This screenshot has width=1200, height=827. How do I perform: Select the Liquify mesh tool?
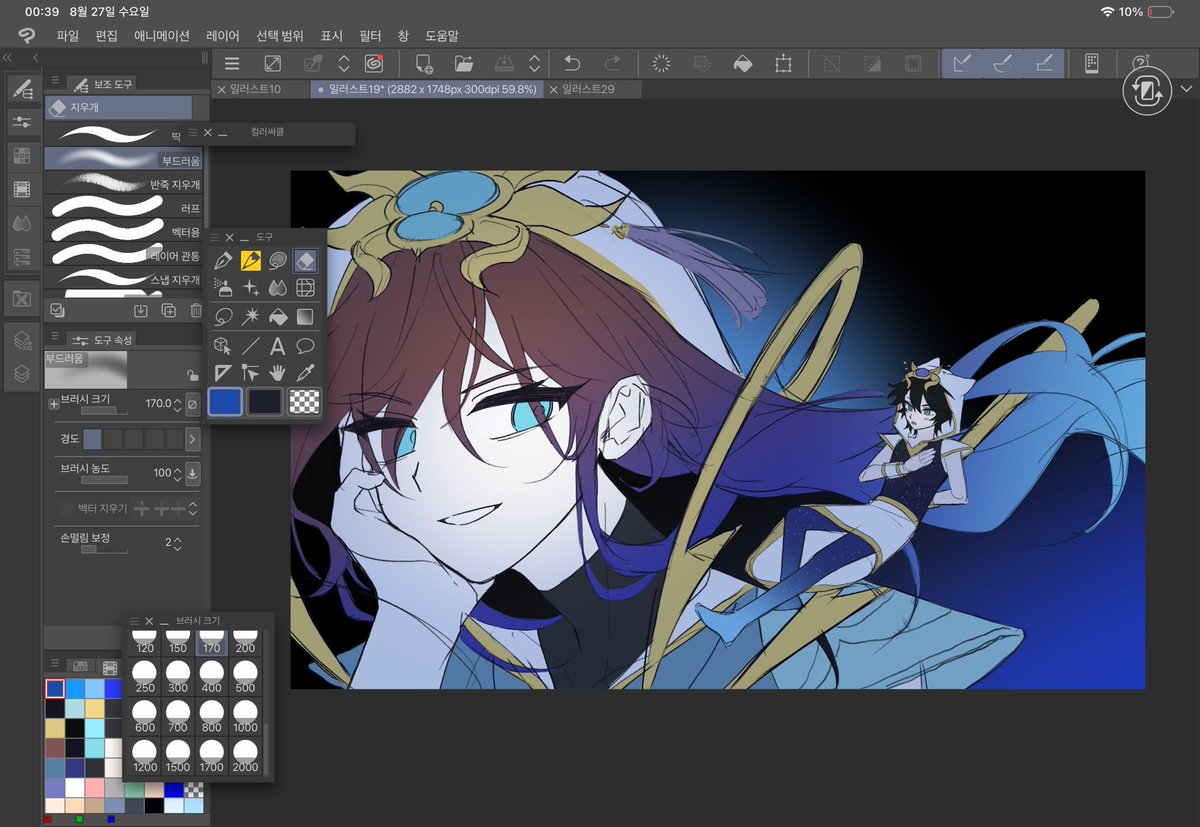[305, 288]
